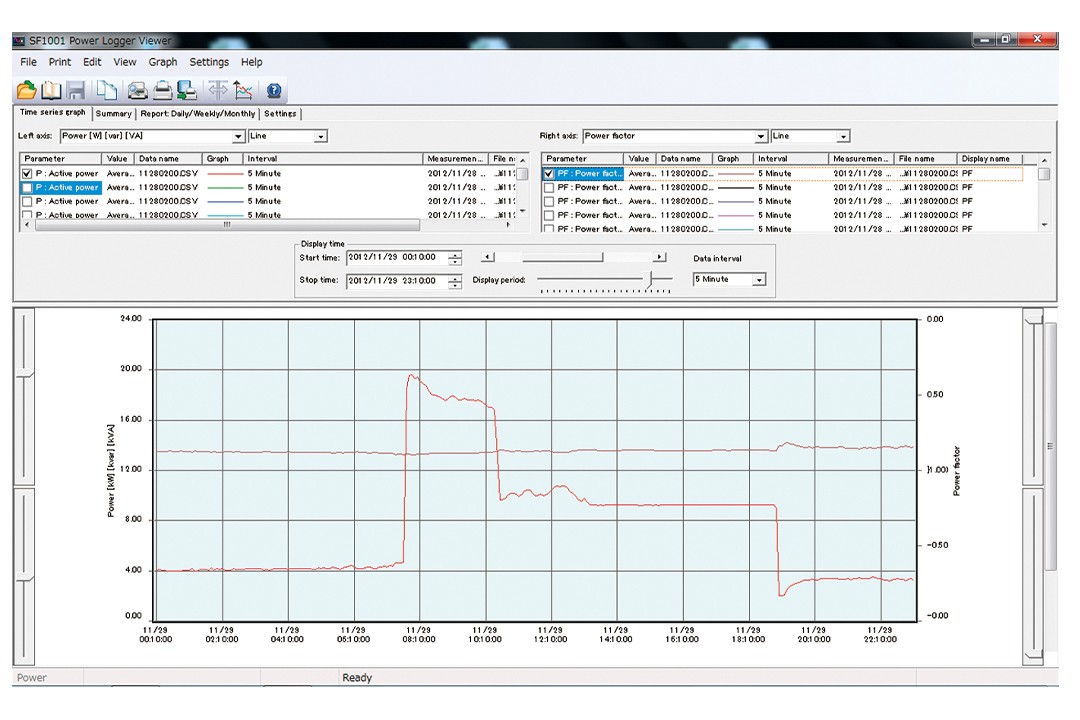Screen dimensions: 1080x720
Task: Click right table Display name column header
Action: click(990, 158)
